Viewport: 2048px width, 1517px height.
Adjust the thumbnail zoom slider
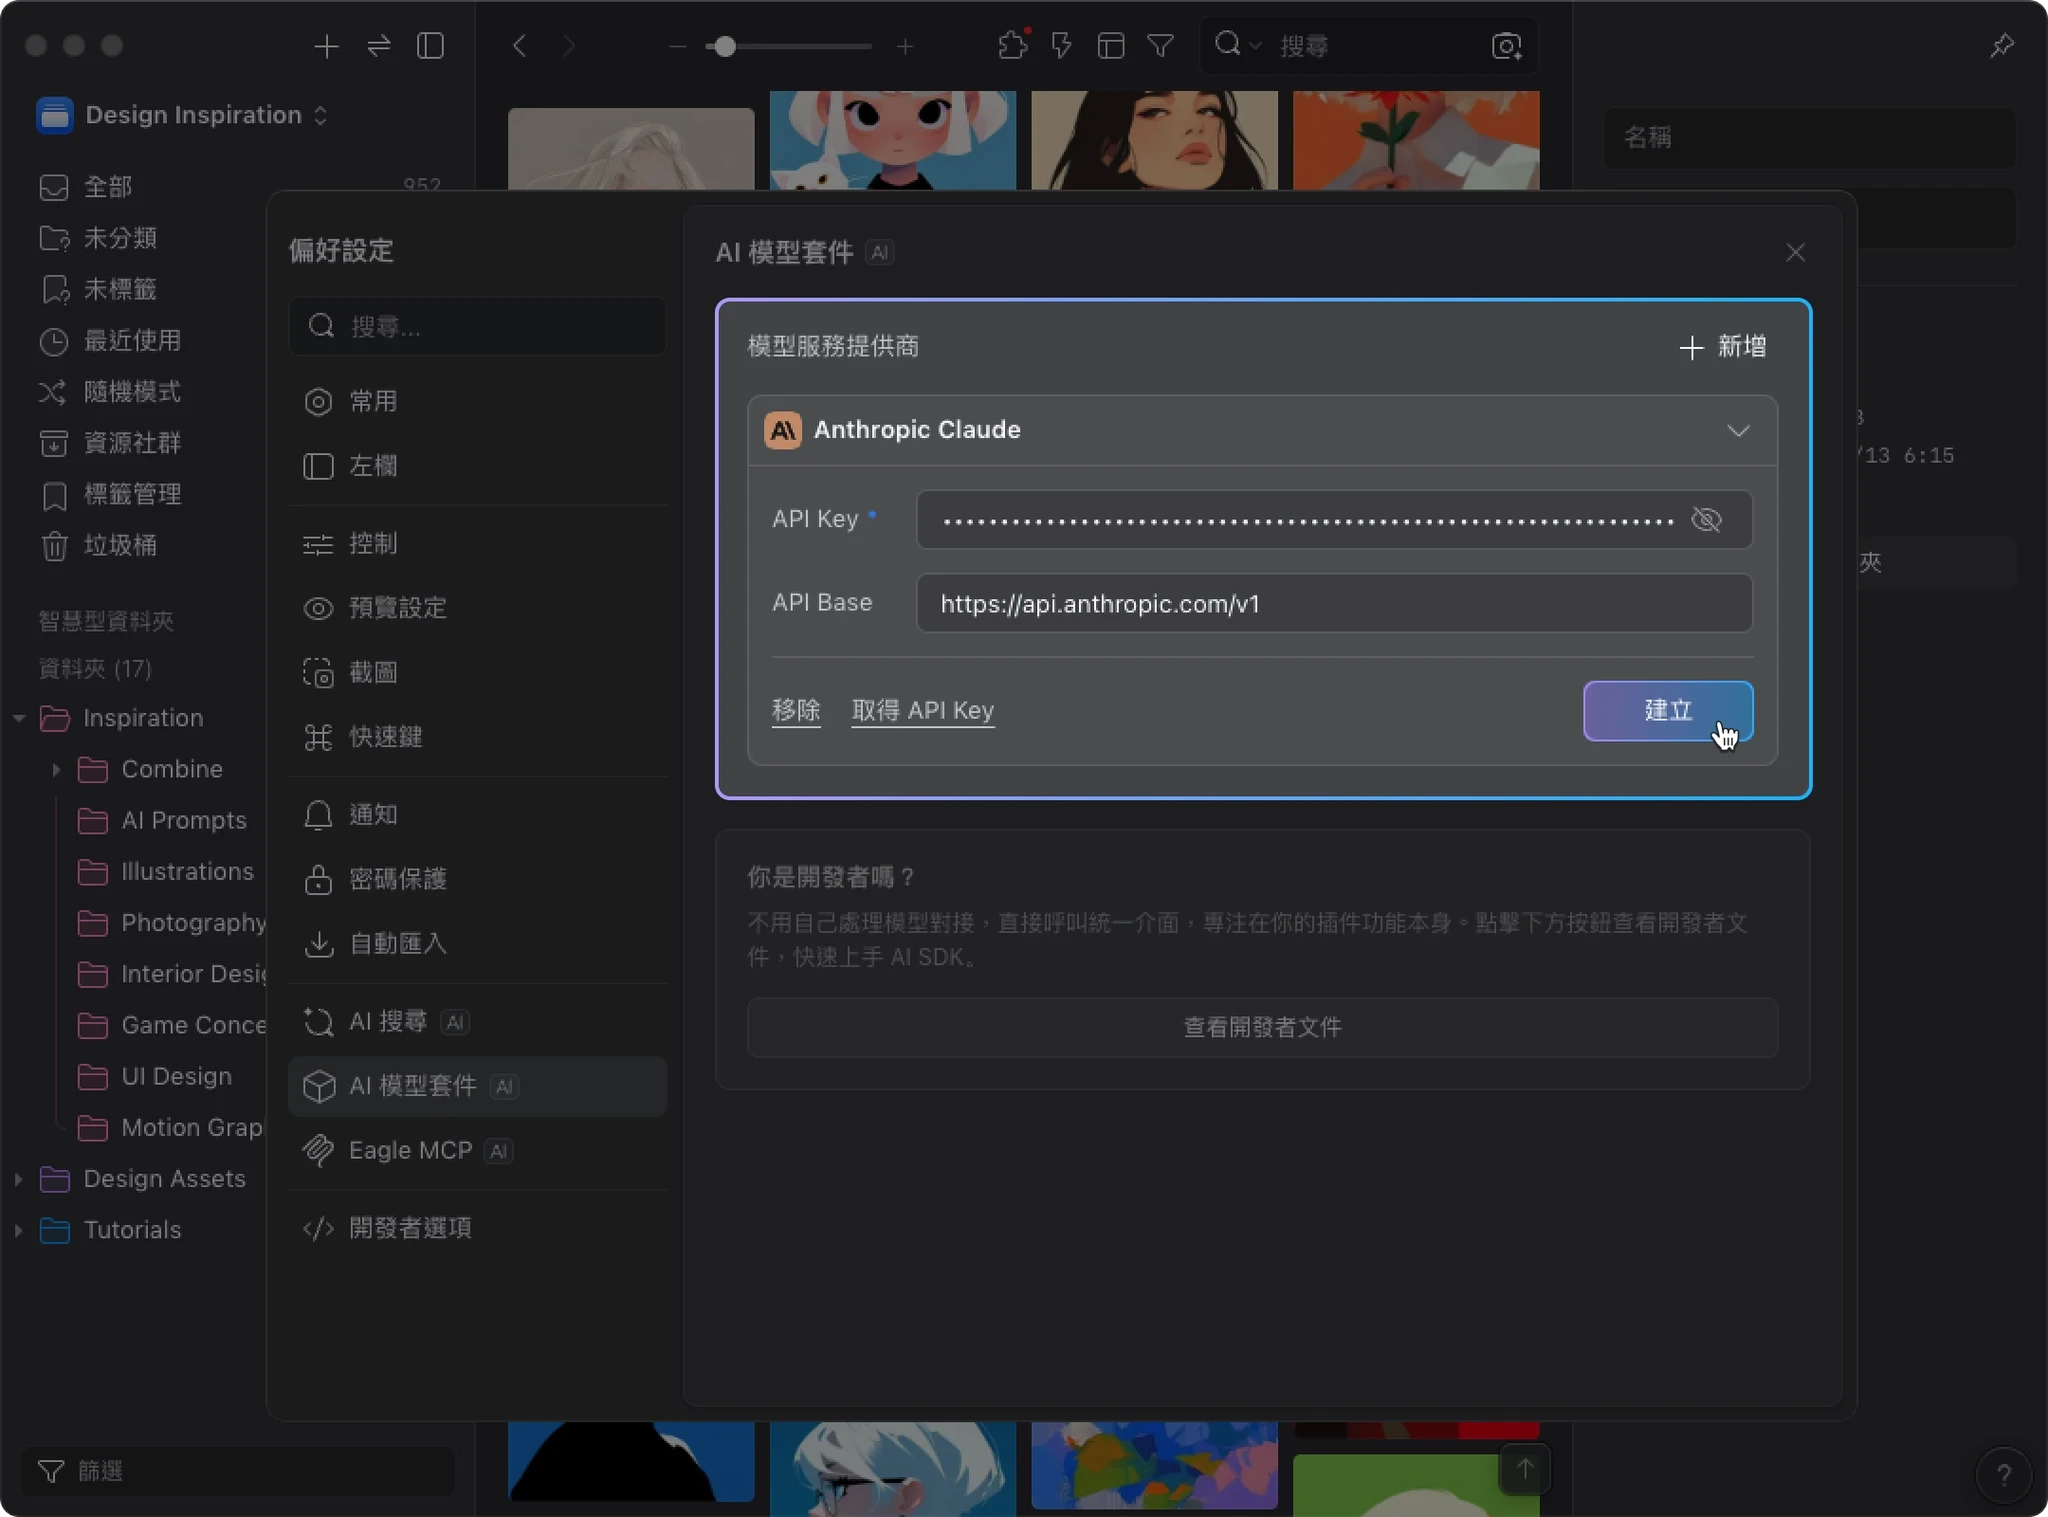726,46
